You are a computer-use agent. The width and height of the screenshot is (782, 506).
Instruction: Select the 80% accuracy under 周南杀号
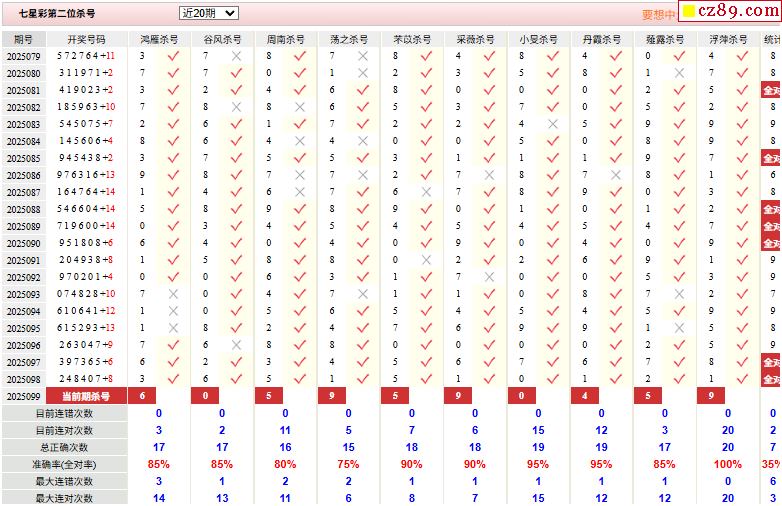(x=285, y=464)
